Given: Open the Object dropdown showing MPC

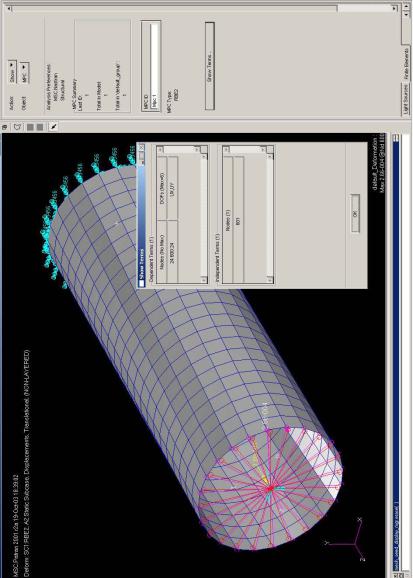Looking at the screenshot, I should [24, 73].
